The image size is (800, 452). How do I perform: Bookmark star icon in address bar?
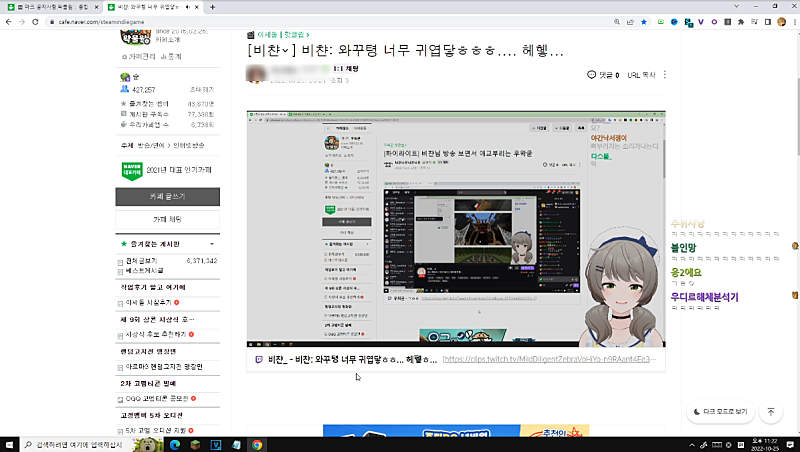[644, 22]
